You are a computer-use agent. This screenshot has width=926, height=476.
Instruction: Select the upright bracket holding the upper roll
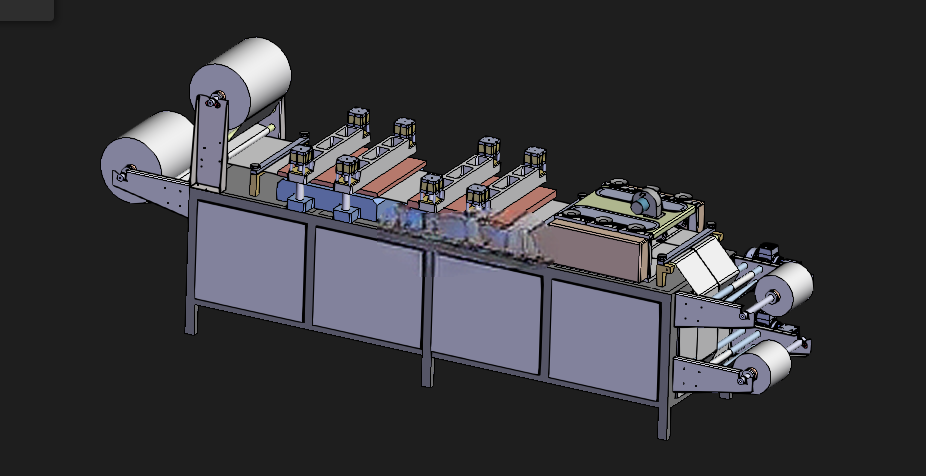click(x=212, y=143)
